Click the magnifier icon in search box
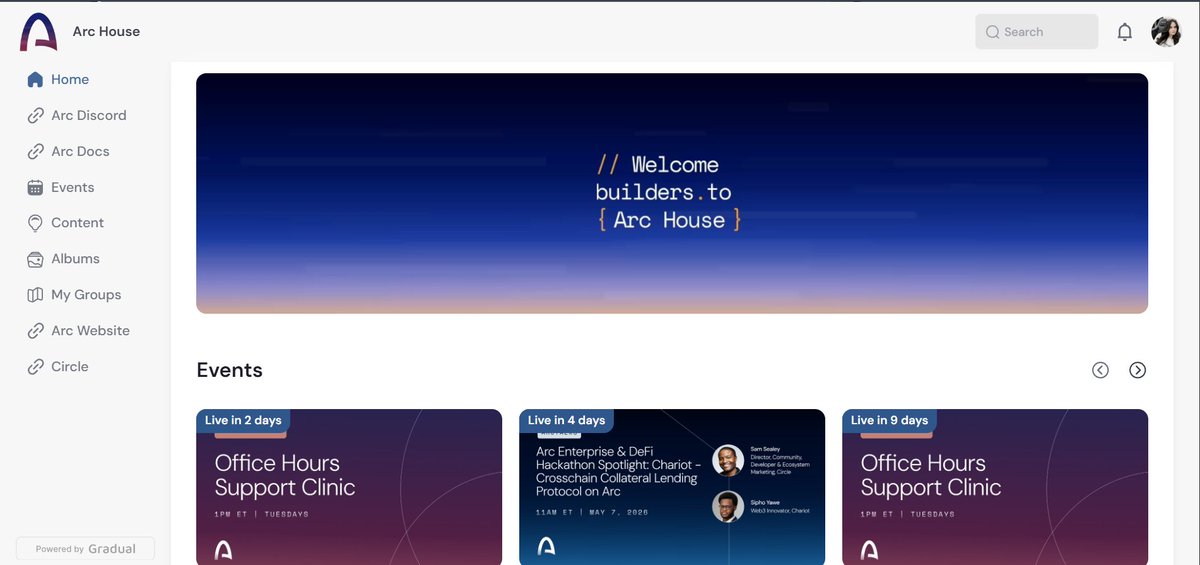 point(992,32)
